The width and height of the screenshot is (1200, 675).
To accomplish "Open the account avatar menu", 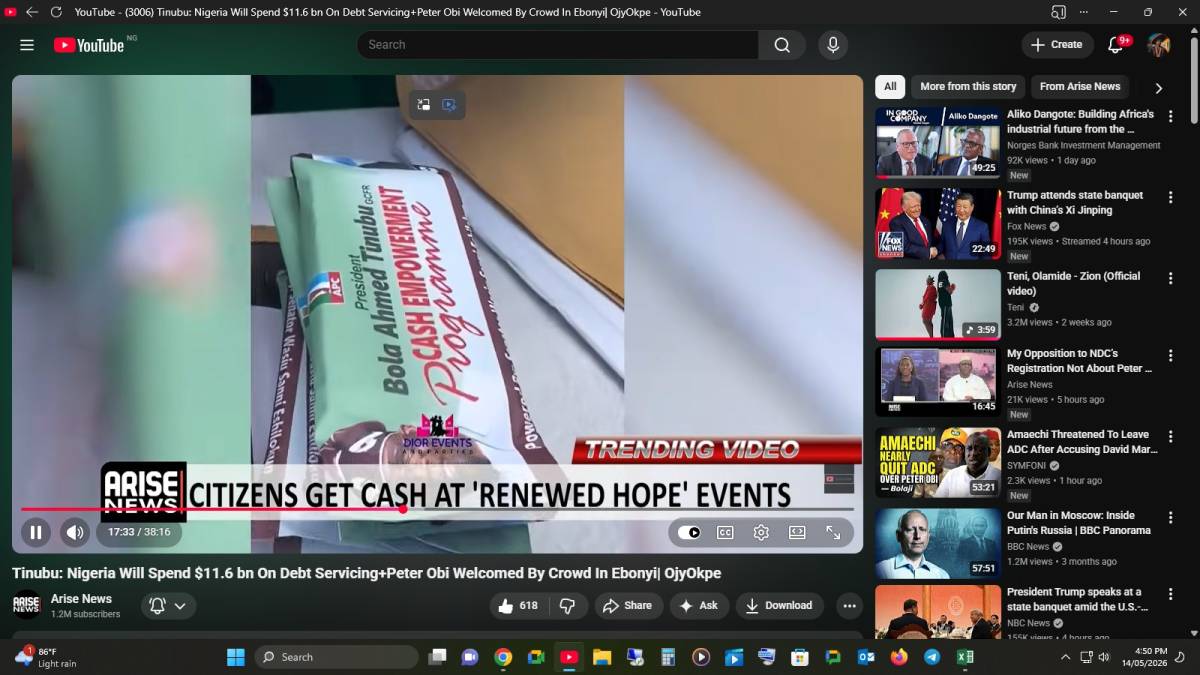I will click(x=1159, y=45).
